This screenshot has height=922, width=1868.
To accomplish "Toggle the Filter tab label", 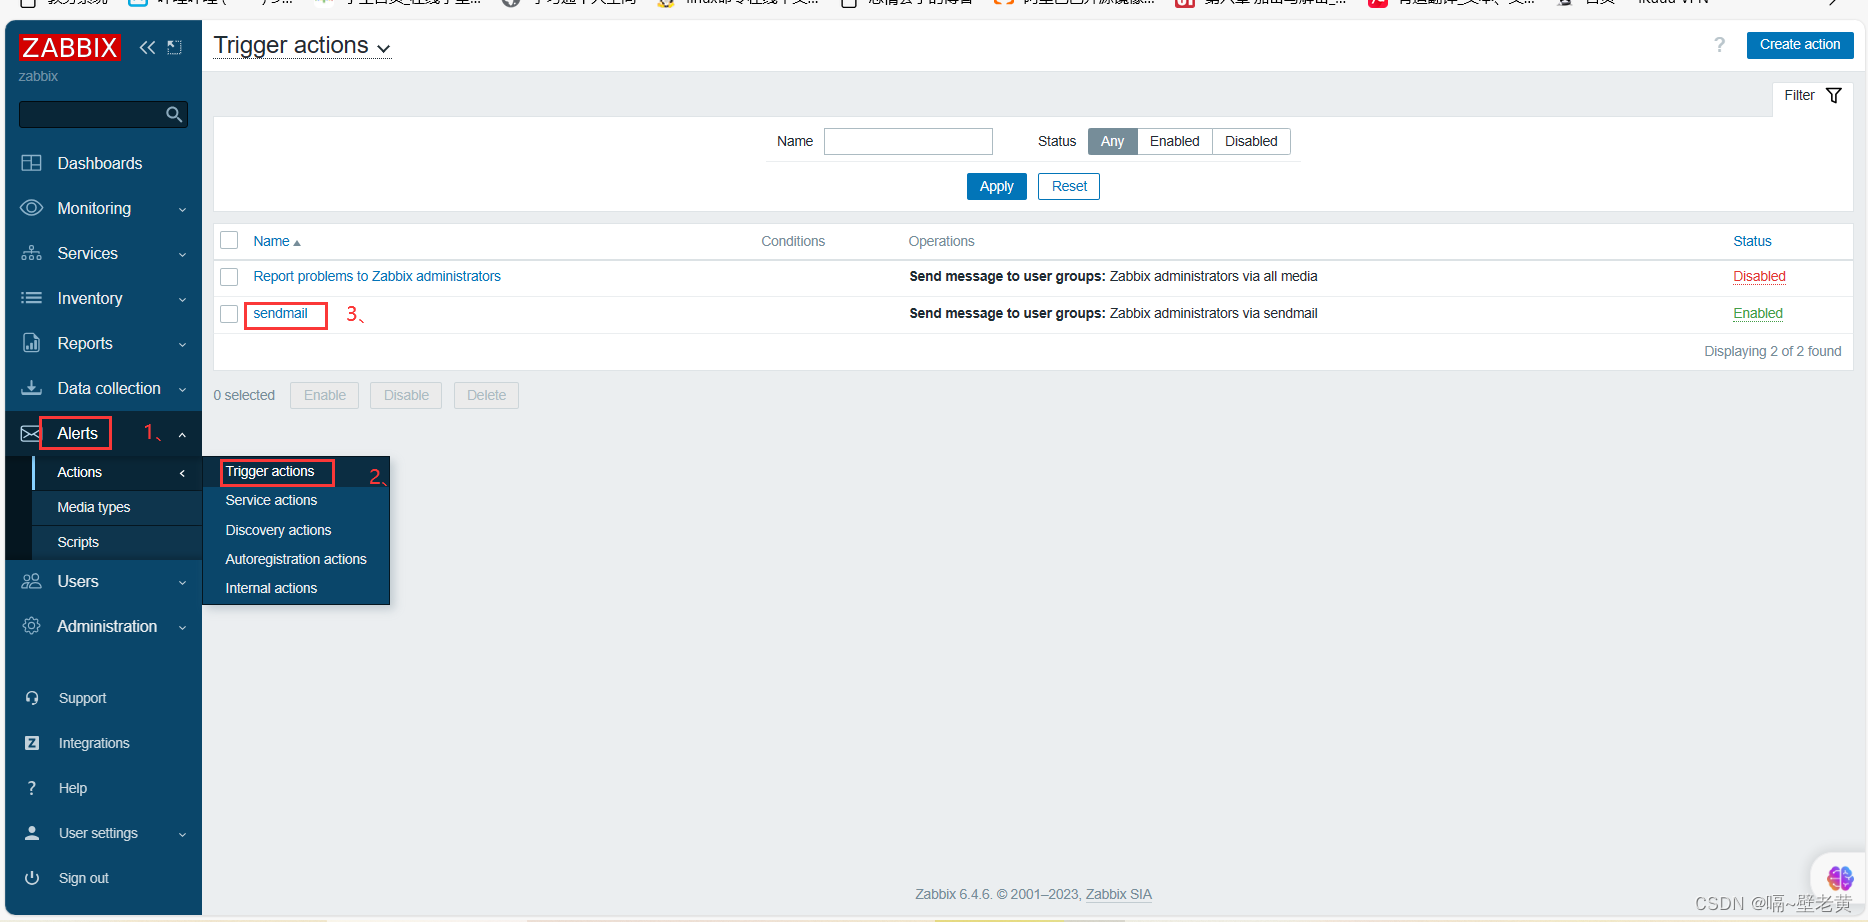I will tap(1799, 95).
